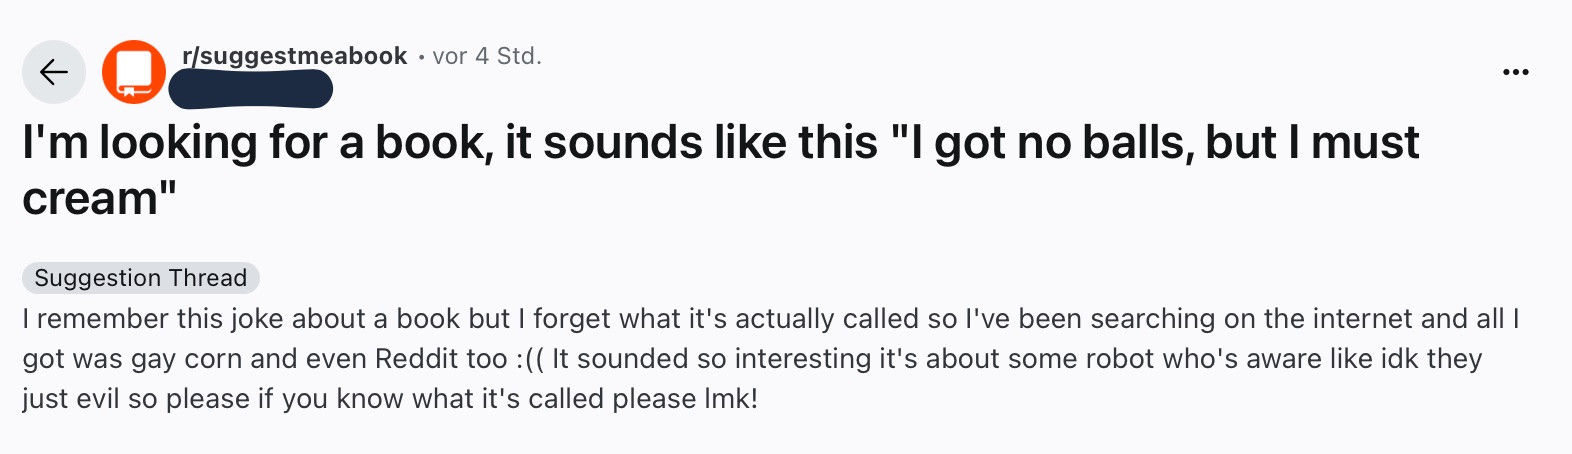
Task: Click the post title starting "I'm looking for a book"
Action: tap(720, 143)
